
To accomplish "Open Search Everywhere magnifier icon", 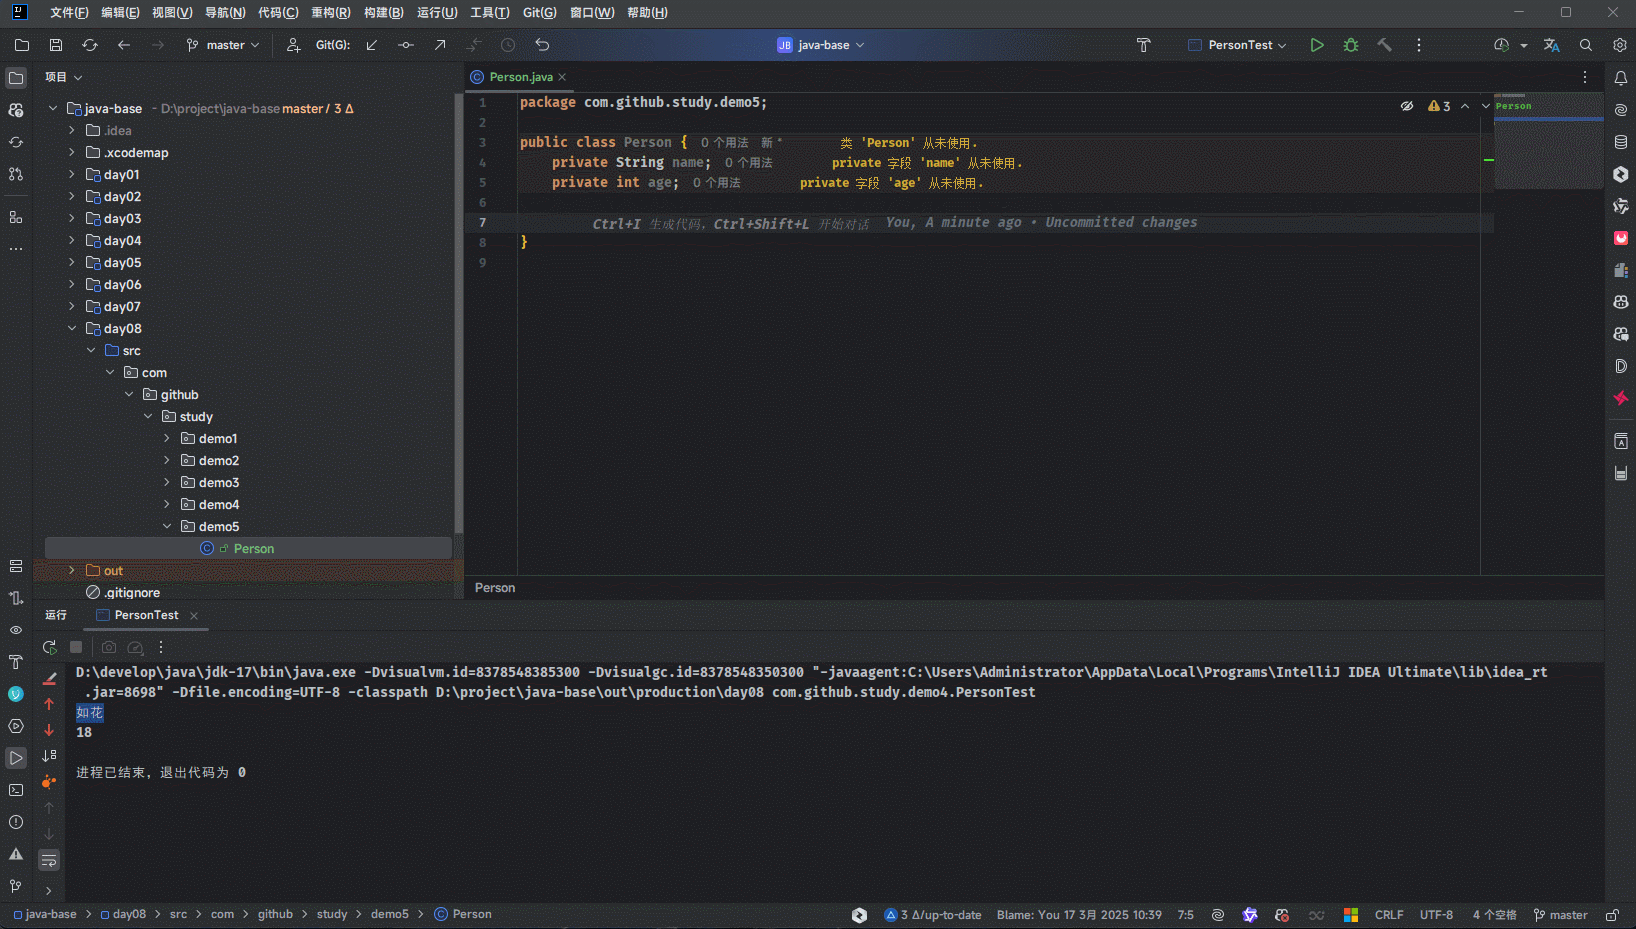I will coord(1586,45).
